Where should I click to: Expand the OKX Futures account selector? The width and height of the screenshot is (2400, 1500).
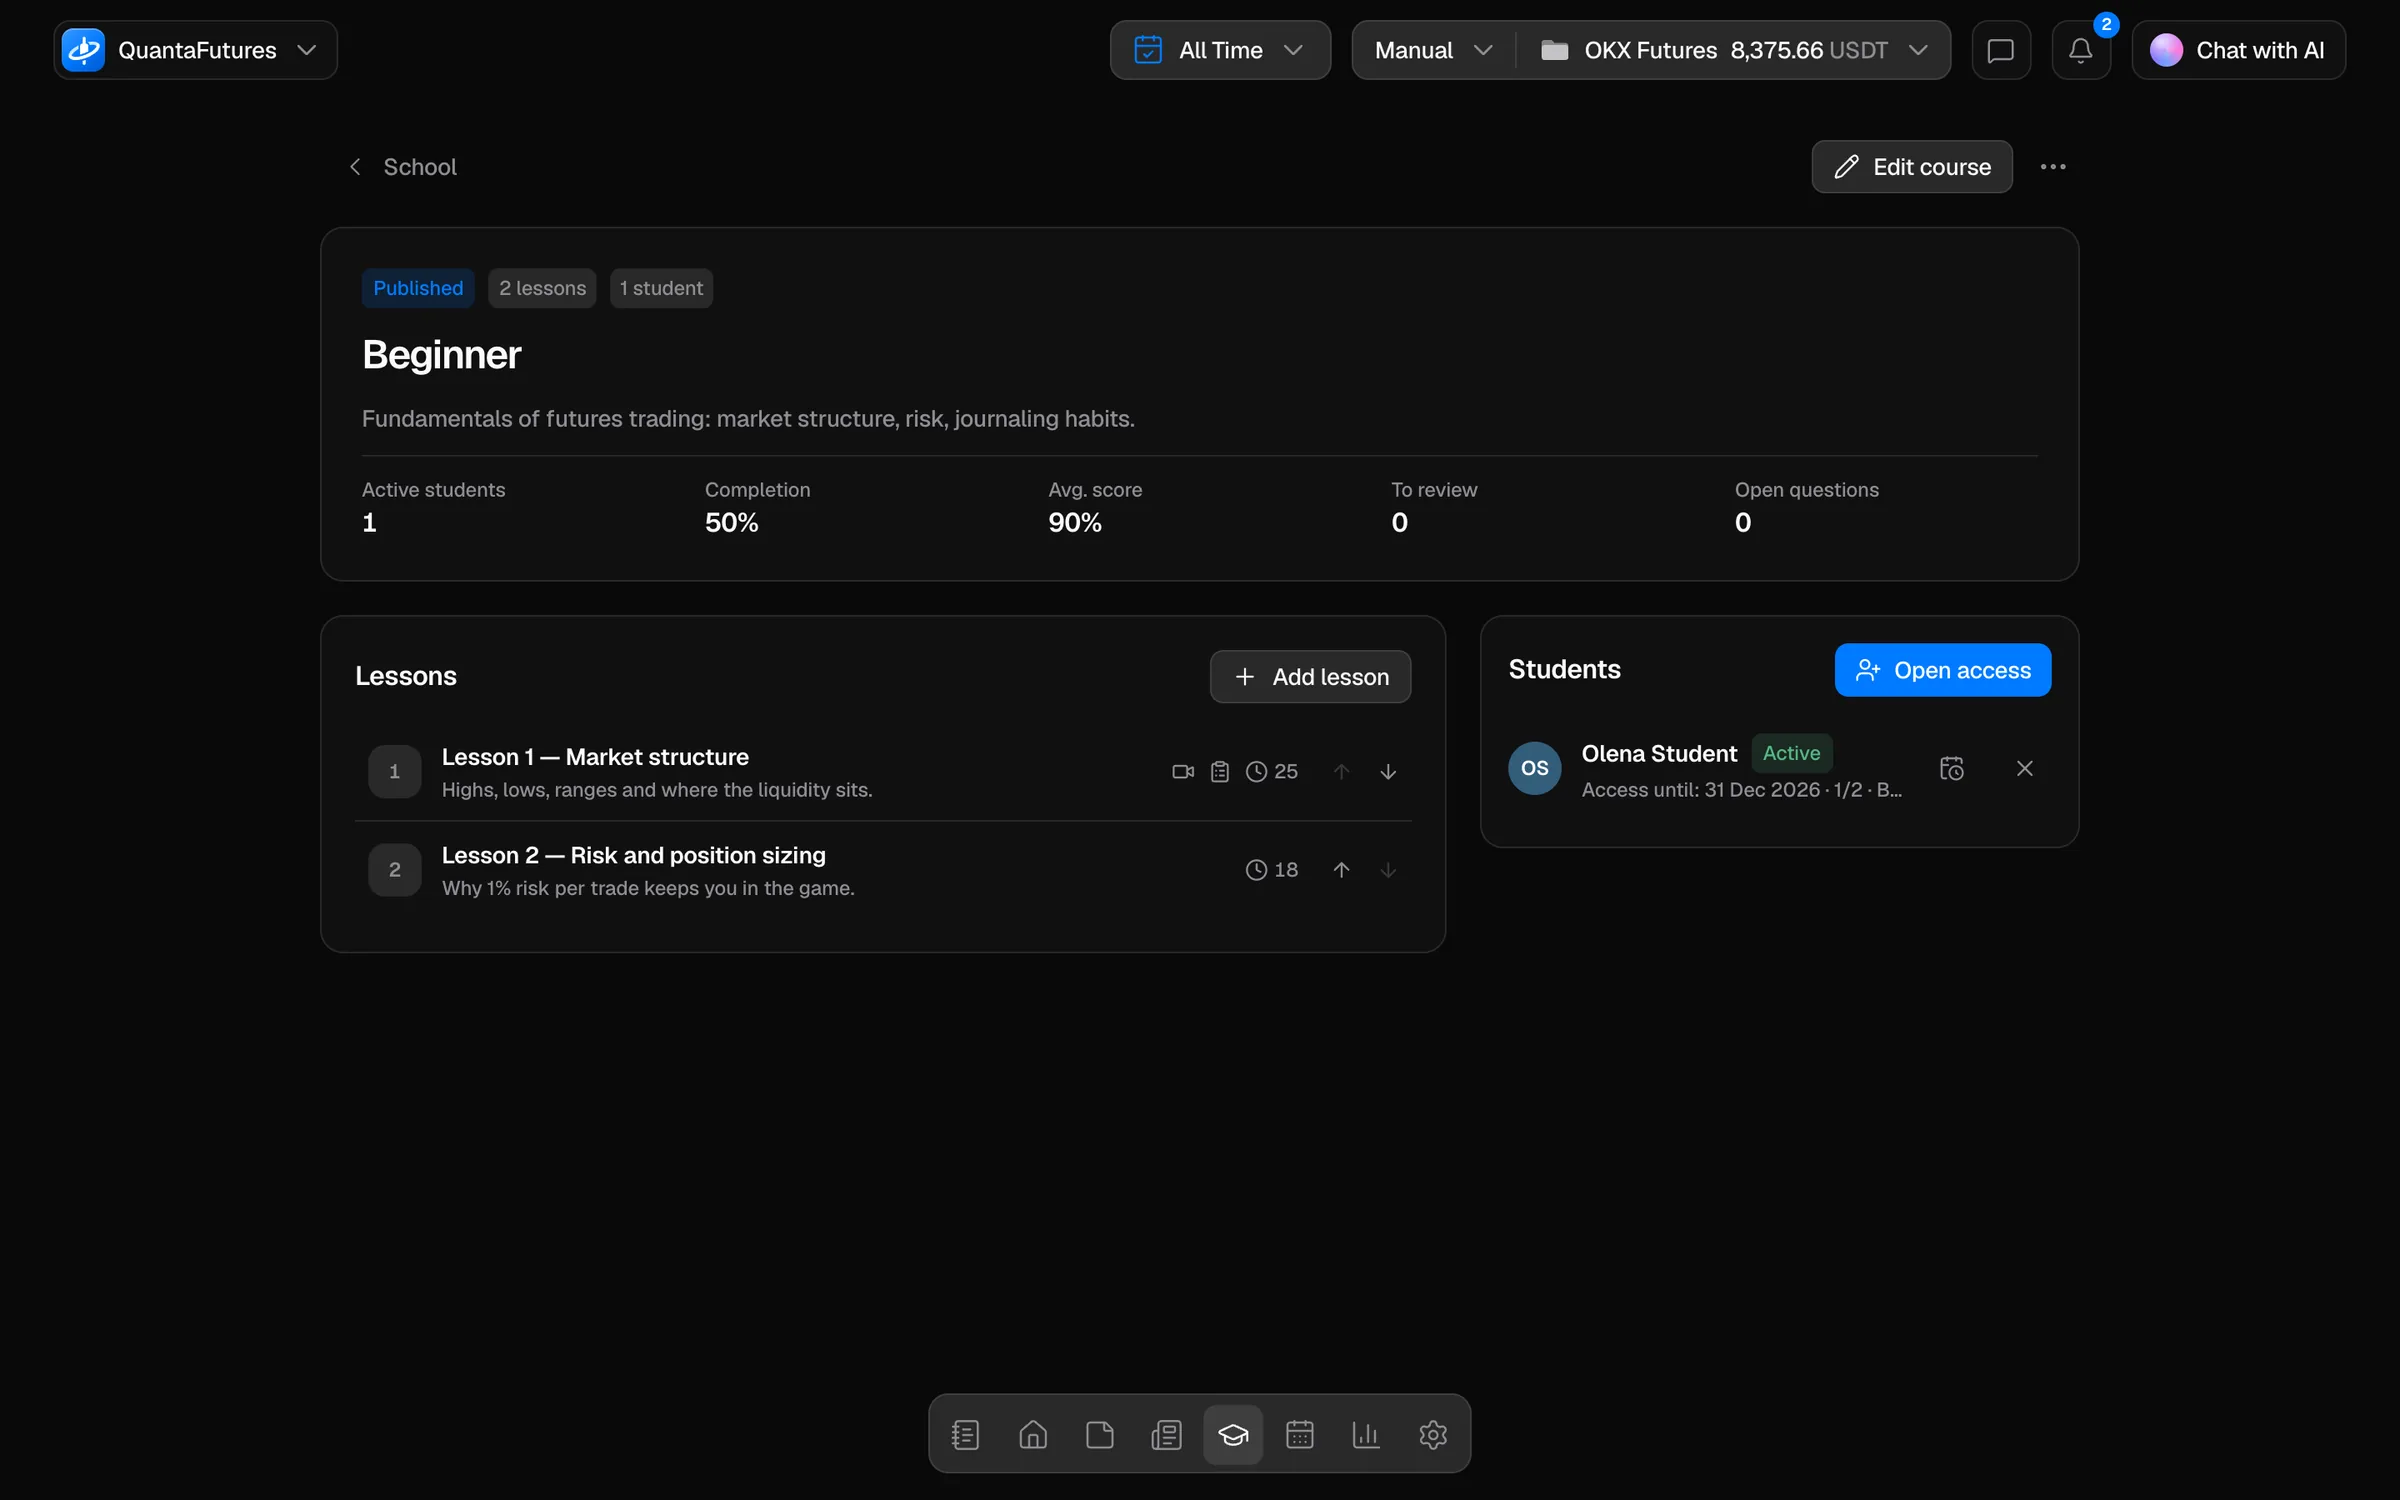[1734, 50]
